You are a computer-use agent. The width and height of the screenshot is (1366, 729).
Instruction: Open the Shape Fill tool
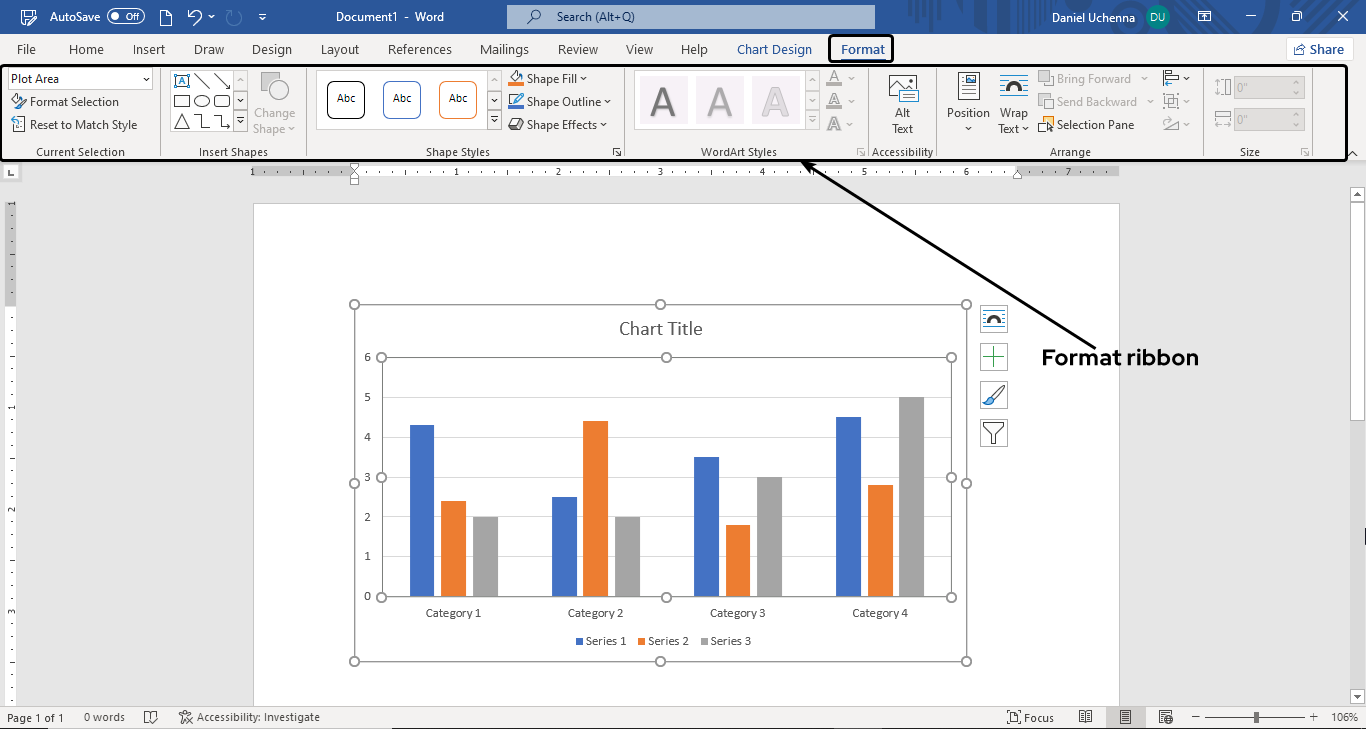(549, 78)
